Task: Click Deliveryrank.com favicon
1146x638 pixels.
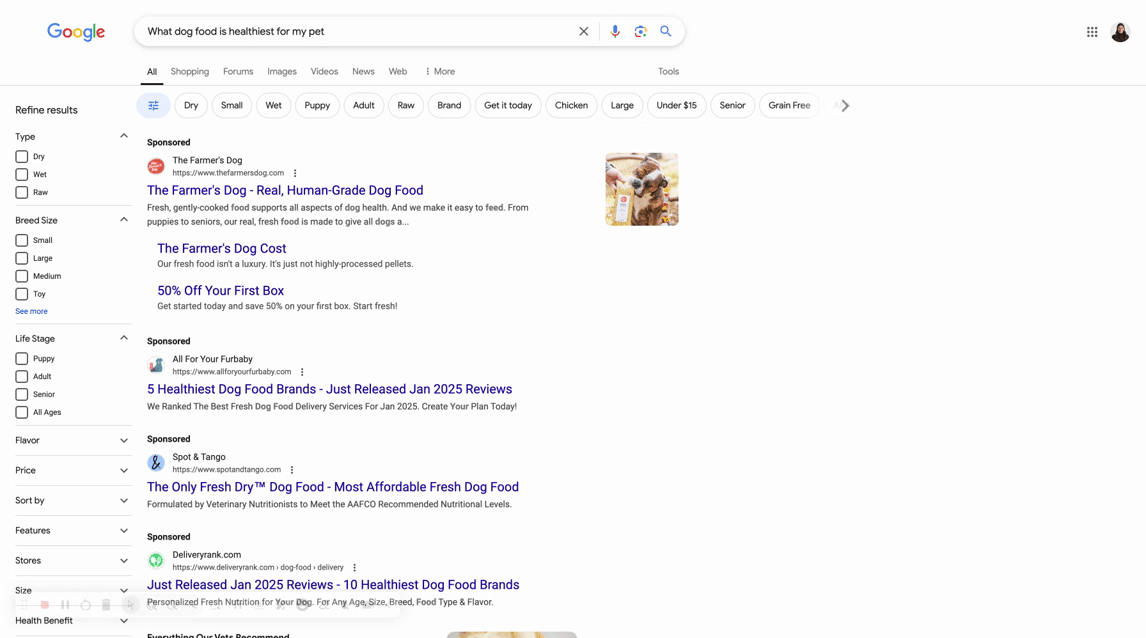Action: 156,561
